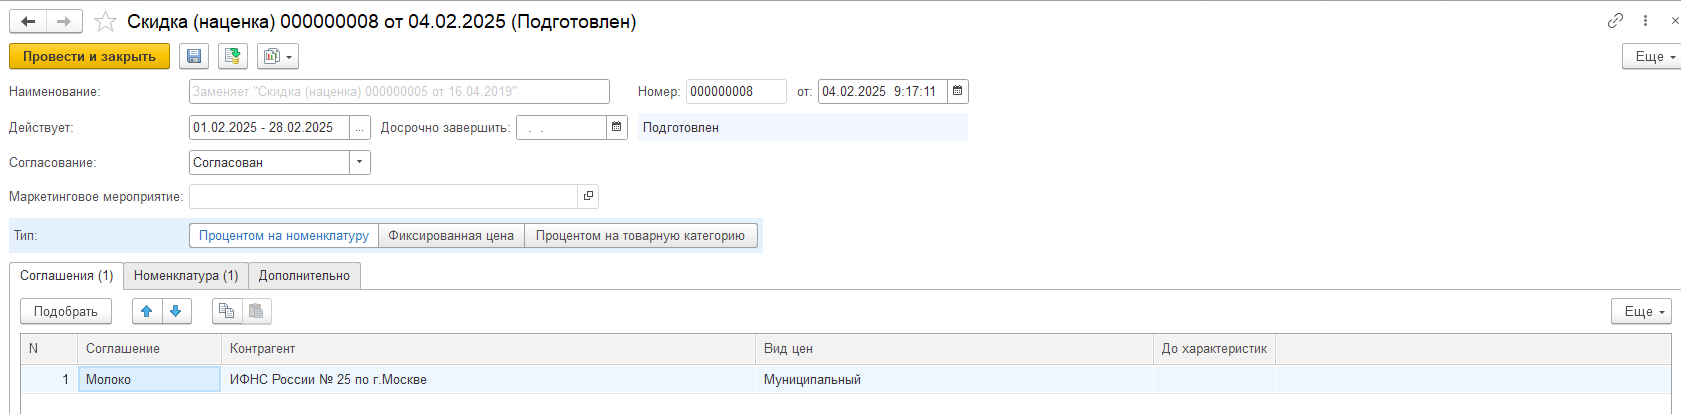Open calendar for document date

(957, 91)
